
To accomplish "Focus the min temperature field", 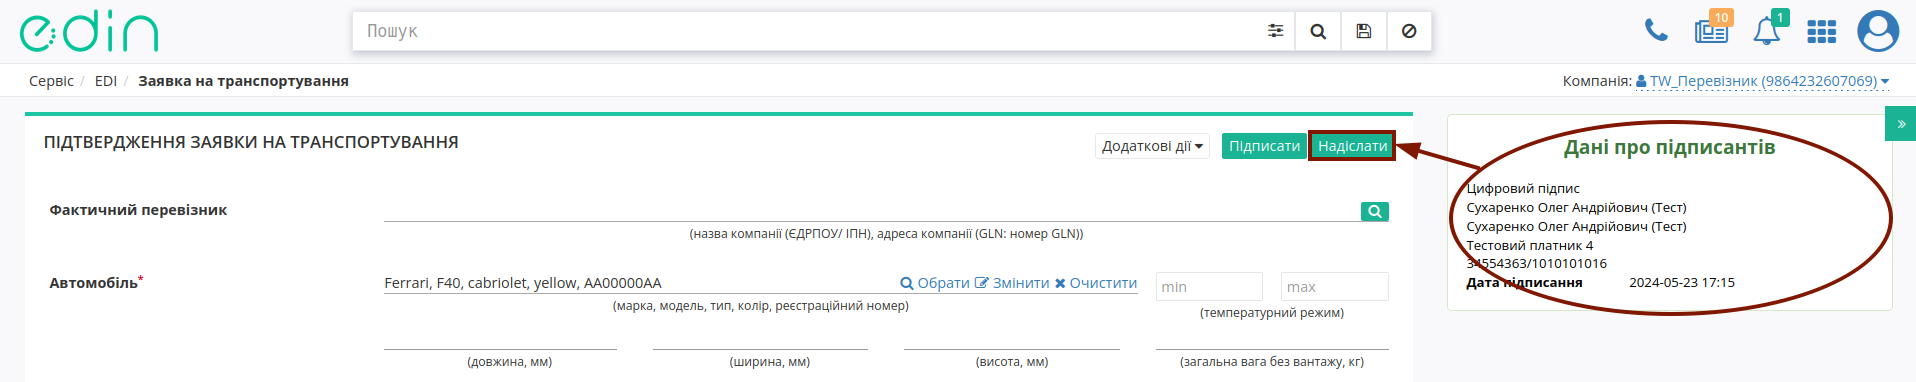I will point(1209,286).
